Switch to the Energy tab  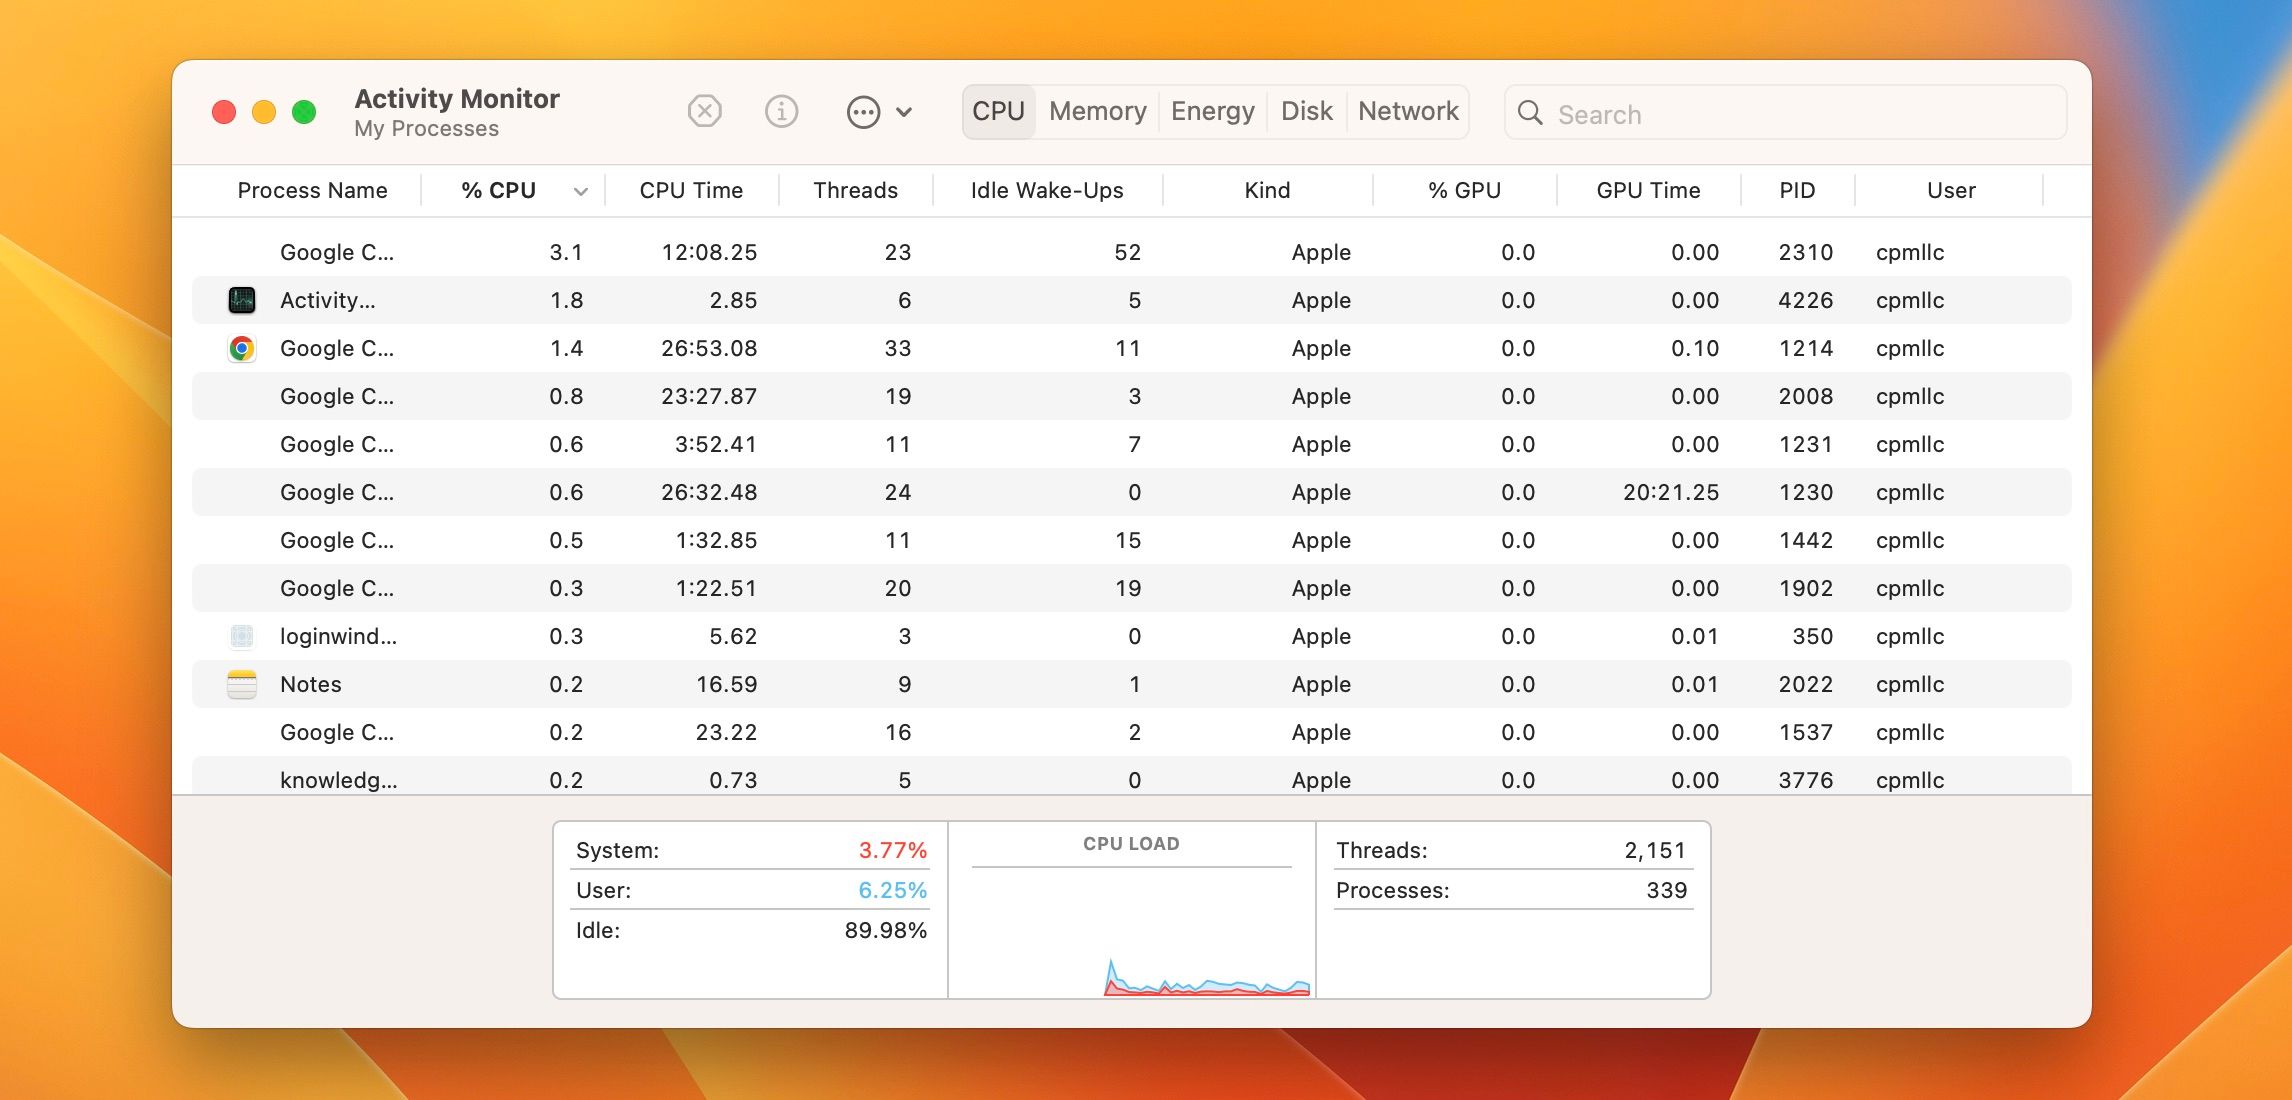tap(1212, 111)
